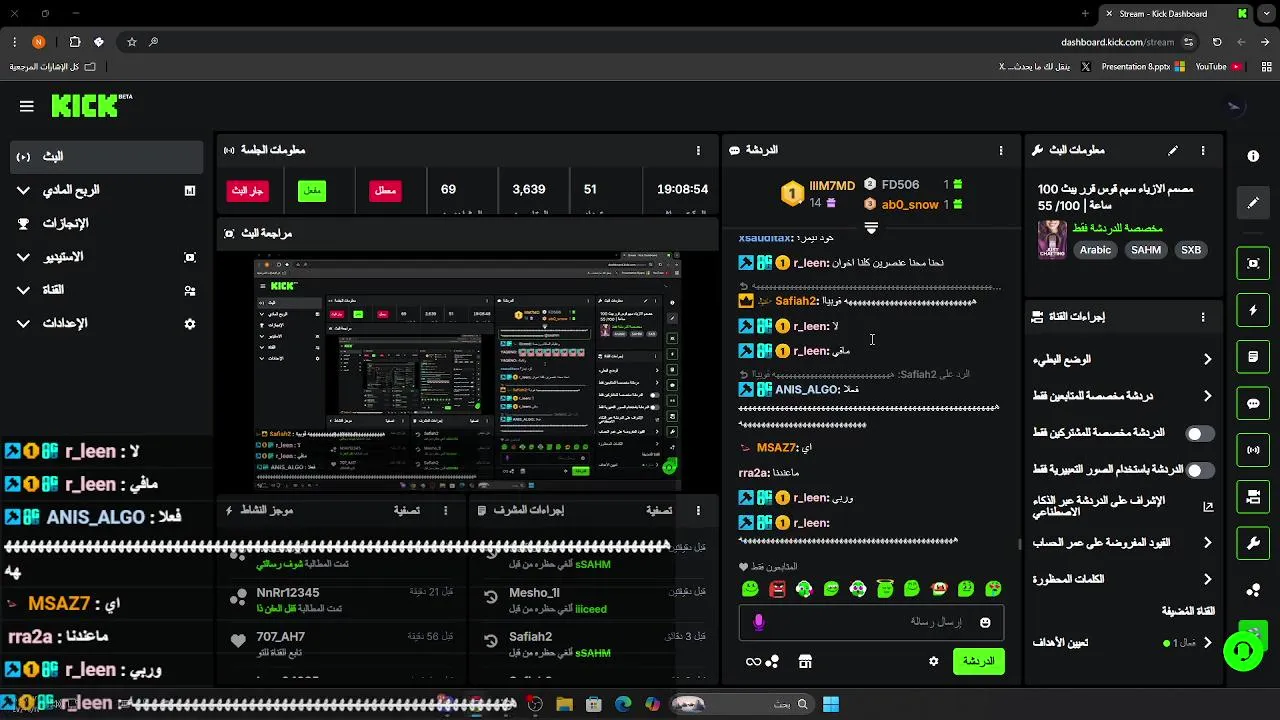This screenshot has width=1280, height=720.
Task: Click the purple microphone icon in chat input
Action: click(x=758, y=622)
